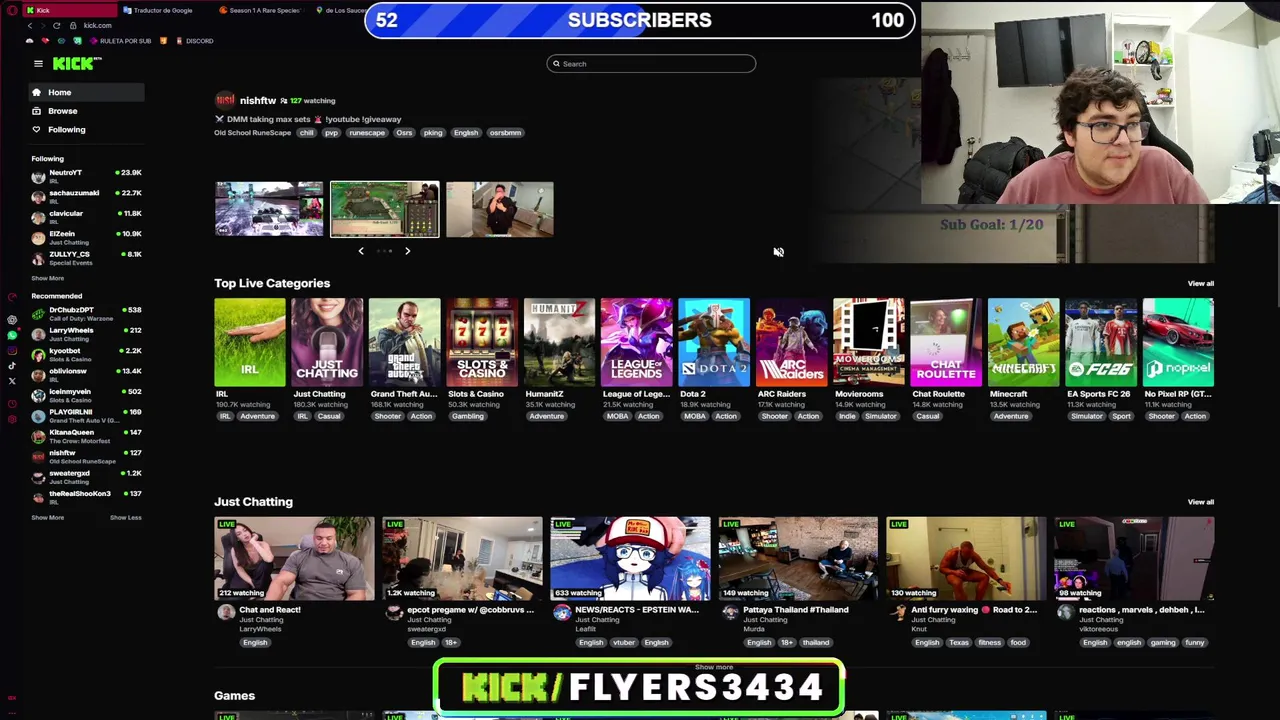Open the Chat and React! stream thumbnail
1280x720 pixels.
[294, 559]
